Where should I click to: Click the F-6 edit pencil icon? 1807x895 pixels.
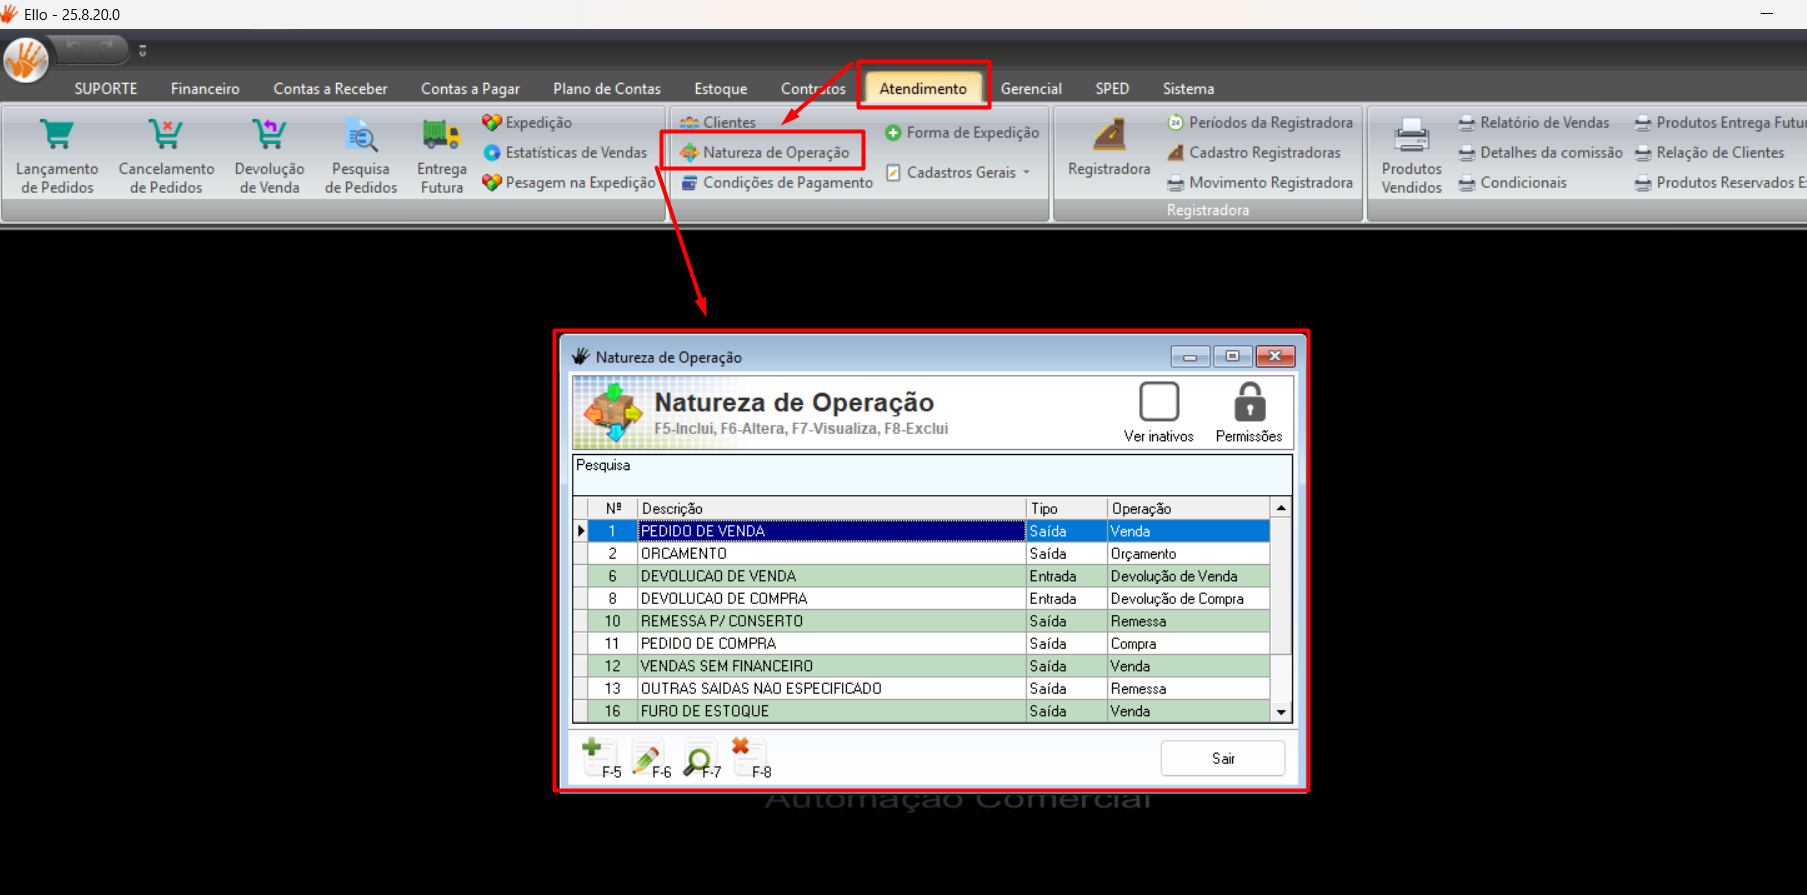pos(647,757)
